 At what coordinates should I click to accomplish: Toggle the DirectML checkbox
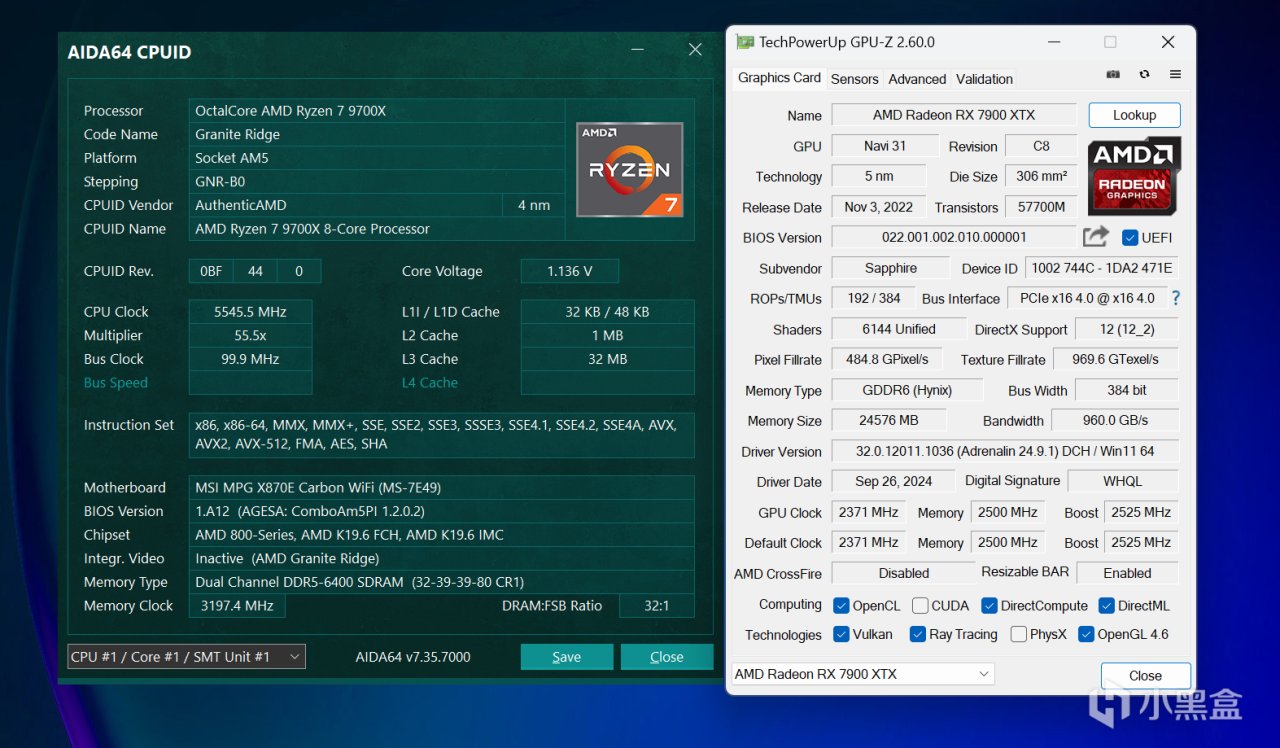point(1107,606)
